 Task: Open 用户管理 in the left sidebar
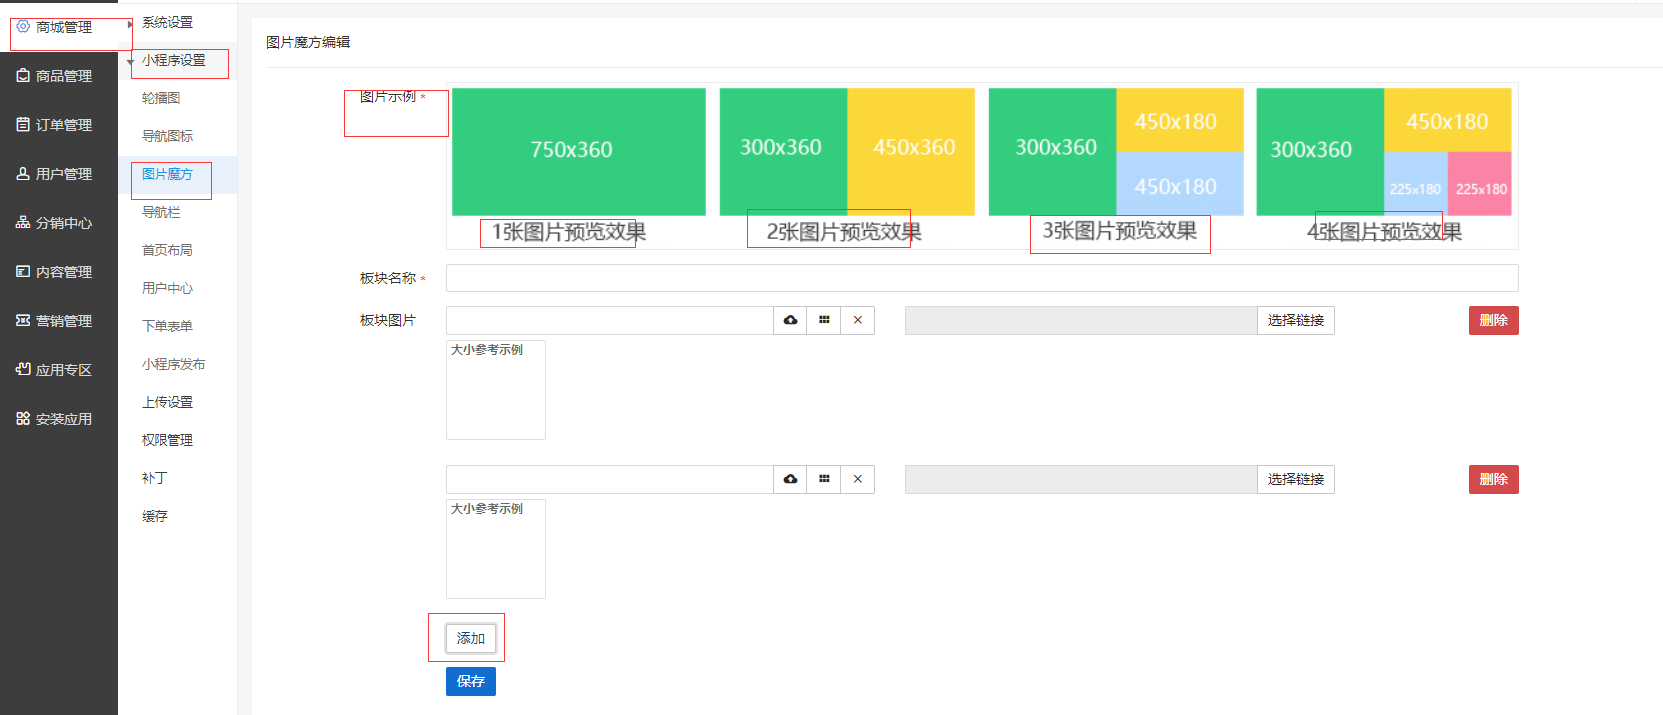pyautogui.click(x=63, y=174)
